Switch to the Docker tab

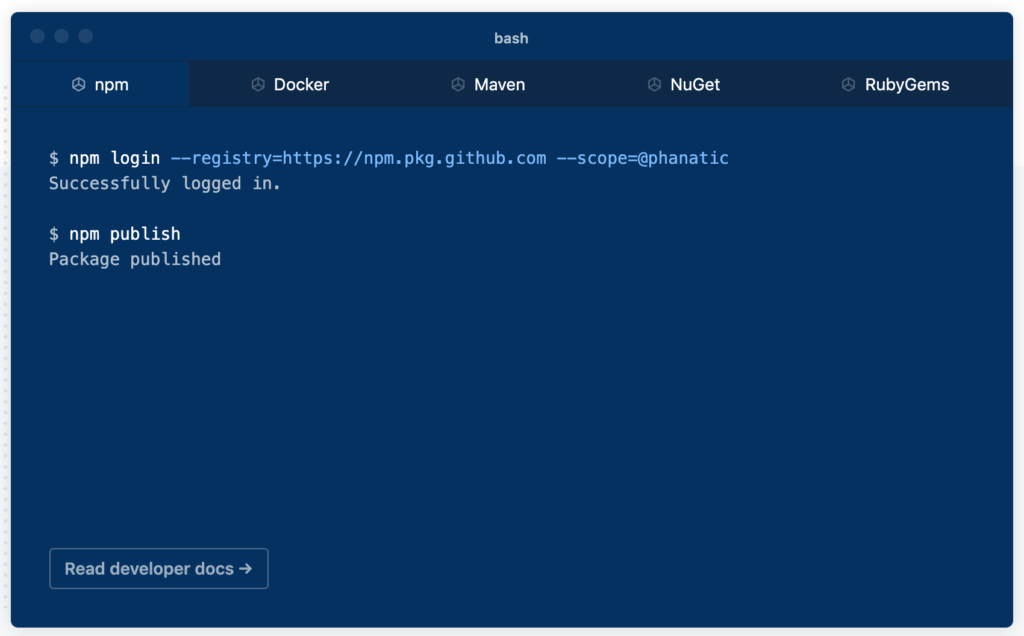tap(289, 85)
